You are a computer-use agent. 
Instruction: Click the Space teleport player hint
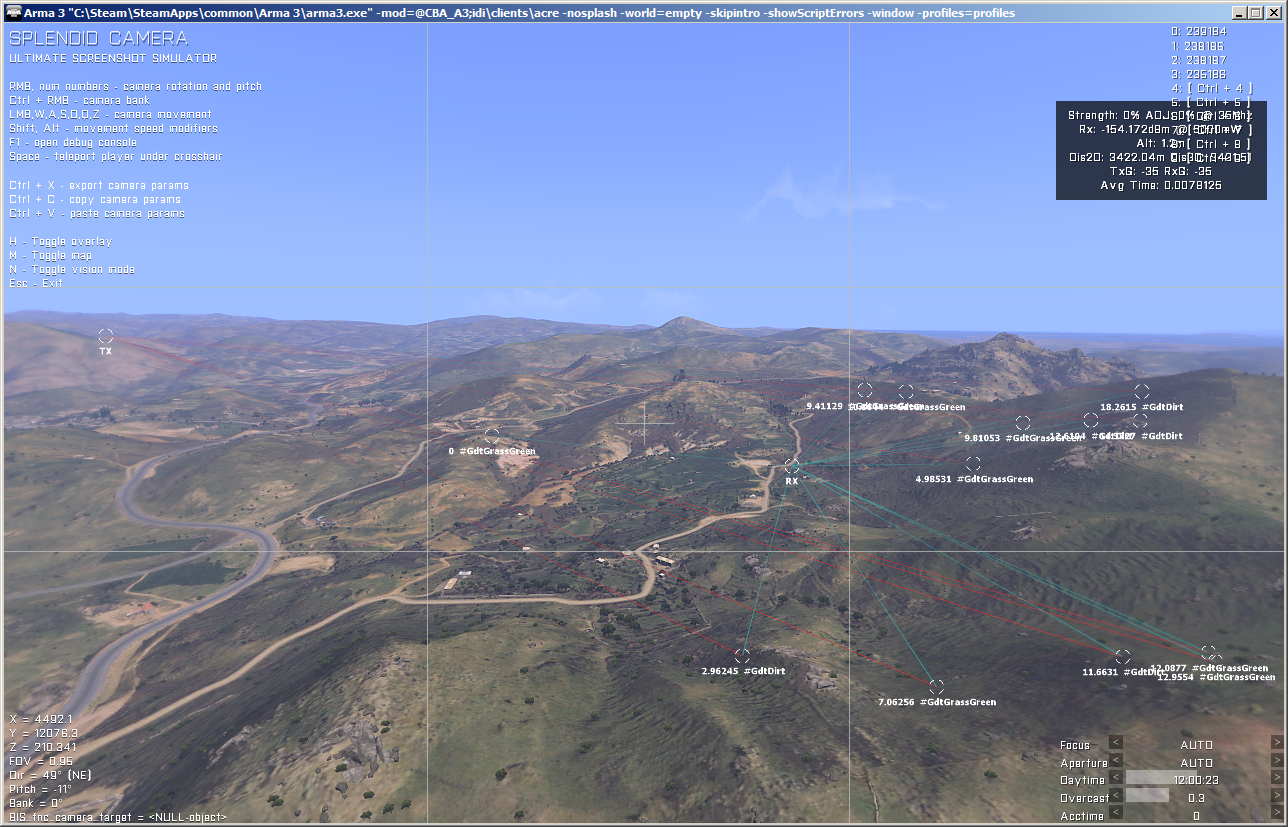(x=115, y=156)
